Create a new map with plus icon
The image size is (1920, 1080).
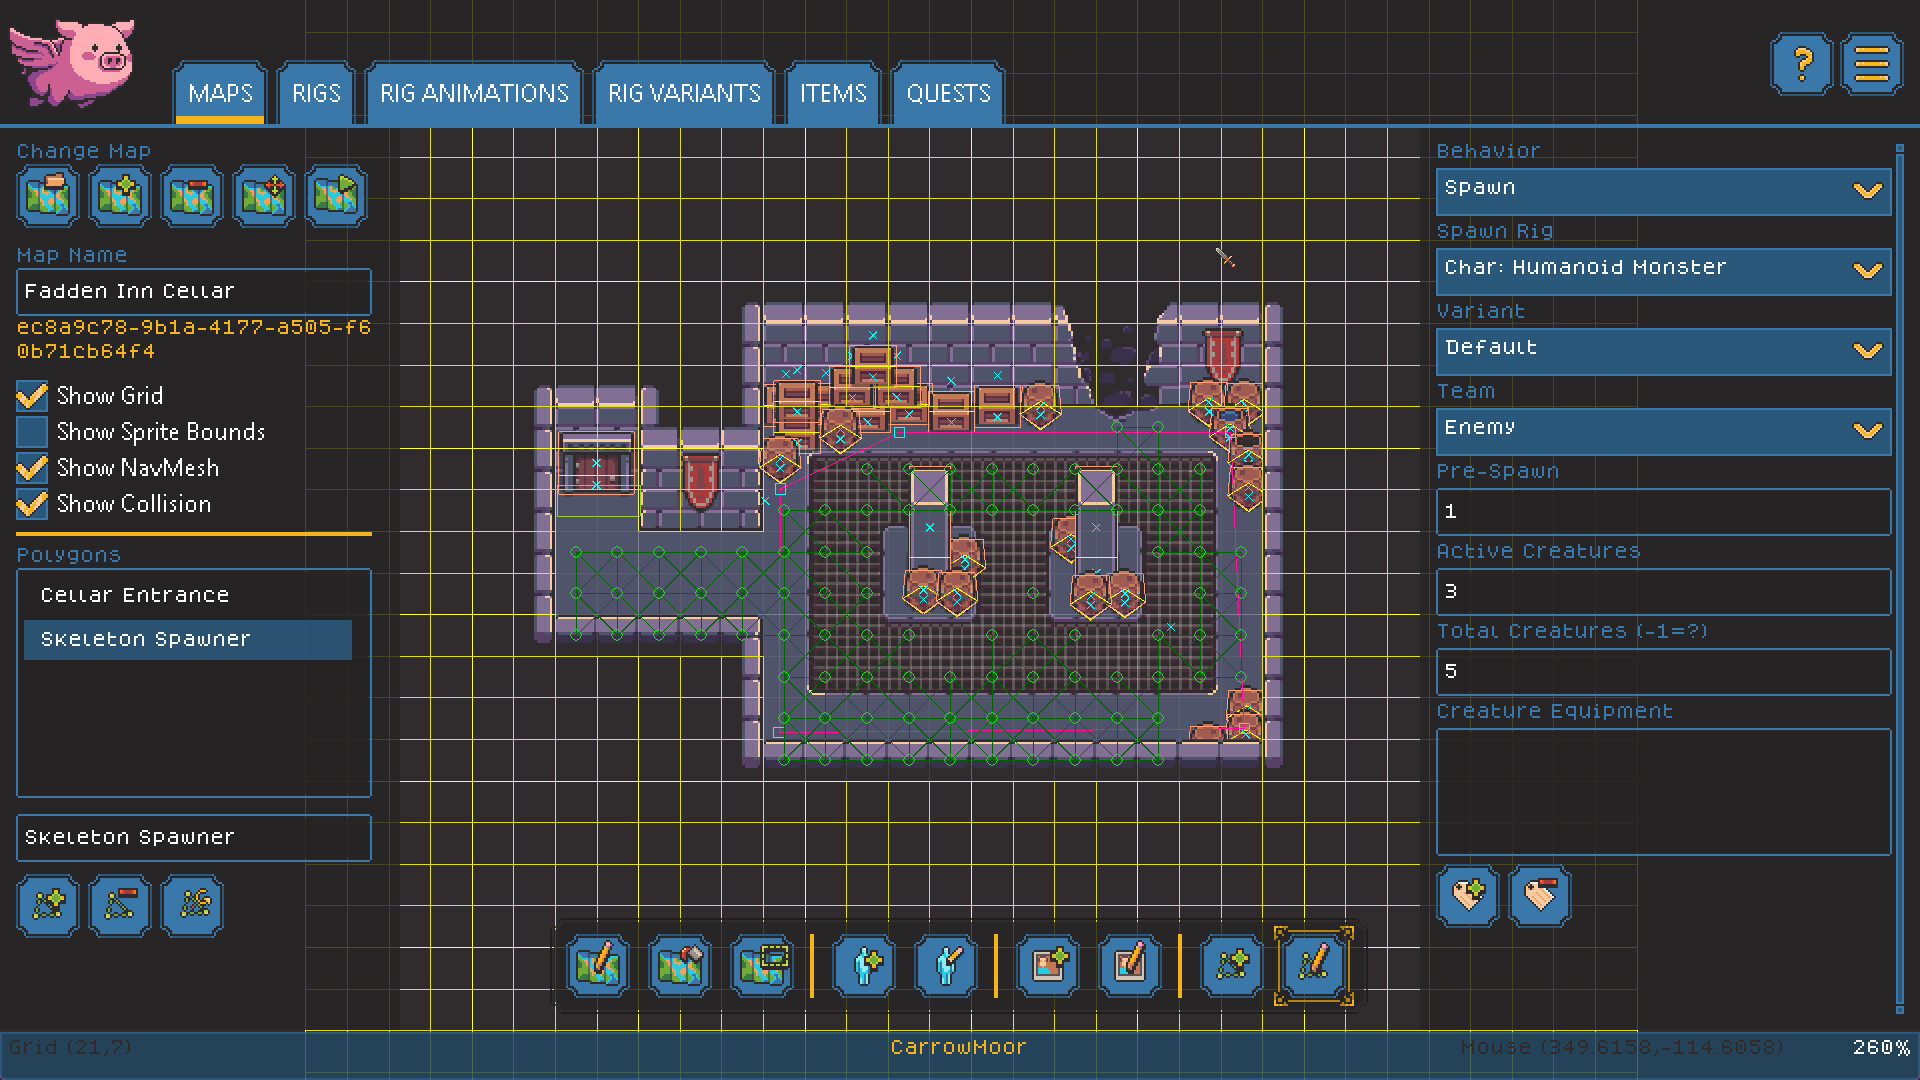point(120,195)
